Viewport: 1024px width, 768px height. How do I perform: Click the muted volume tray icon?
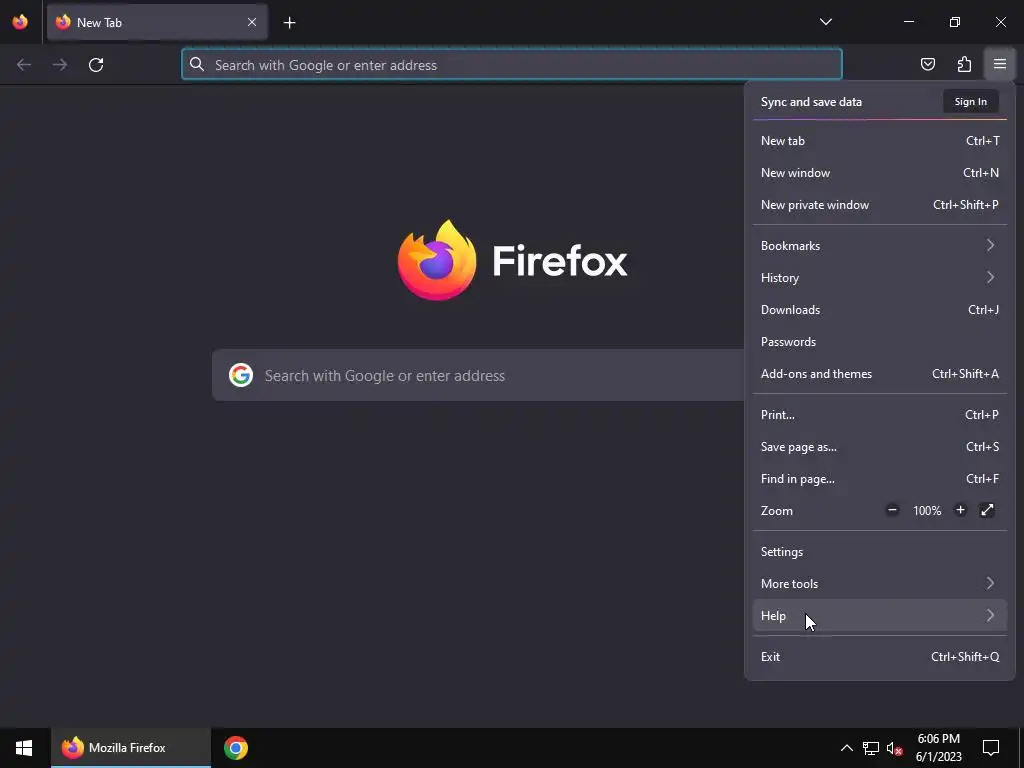click(x=895, y=748)
